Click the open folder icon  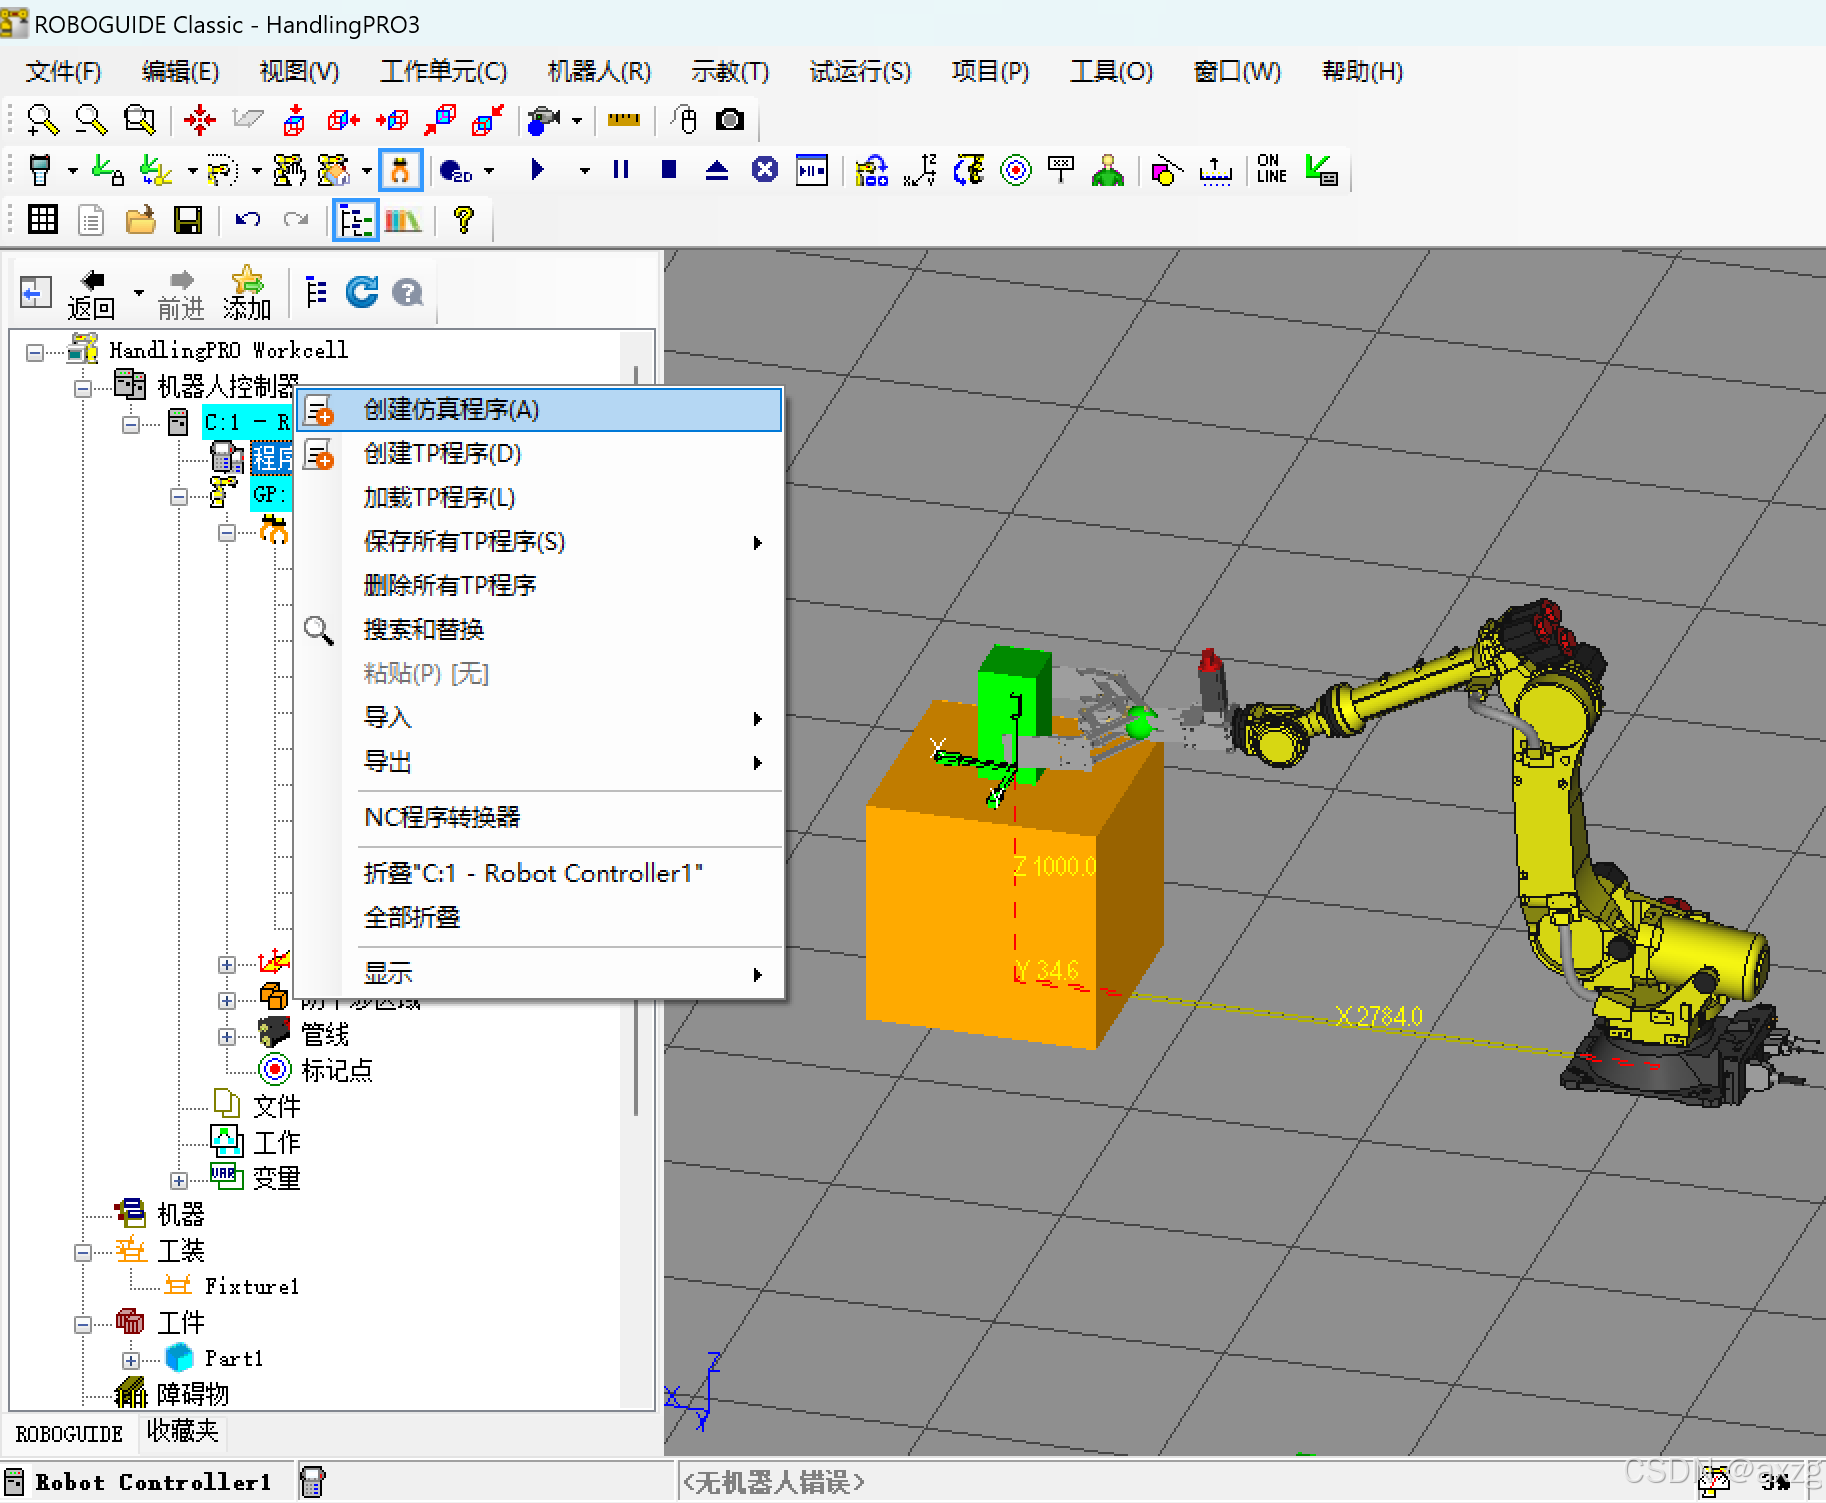[x=140, y=219]
